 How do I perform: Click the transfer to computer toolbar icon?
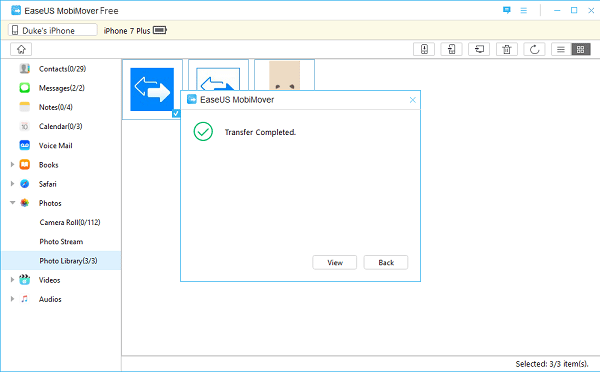point(479,49)
